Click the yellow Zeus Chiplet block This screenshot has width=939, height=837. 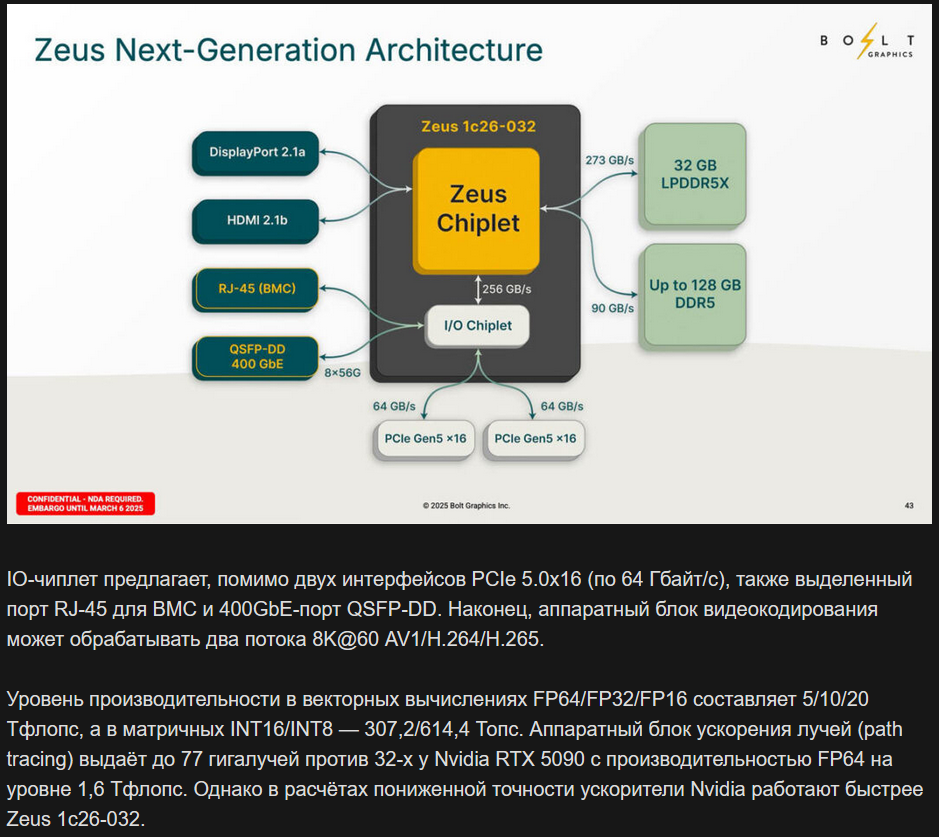pos(477,210)
